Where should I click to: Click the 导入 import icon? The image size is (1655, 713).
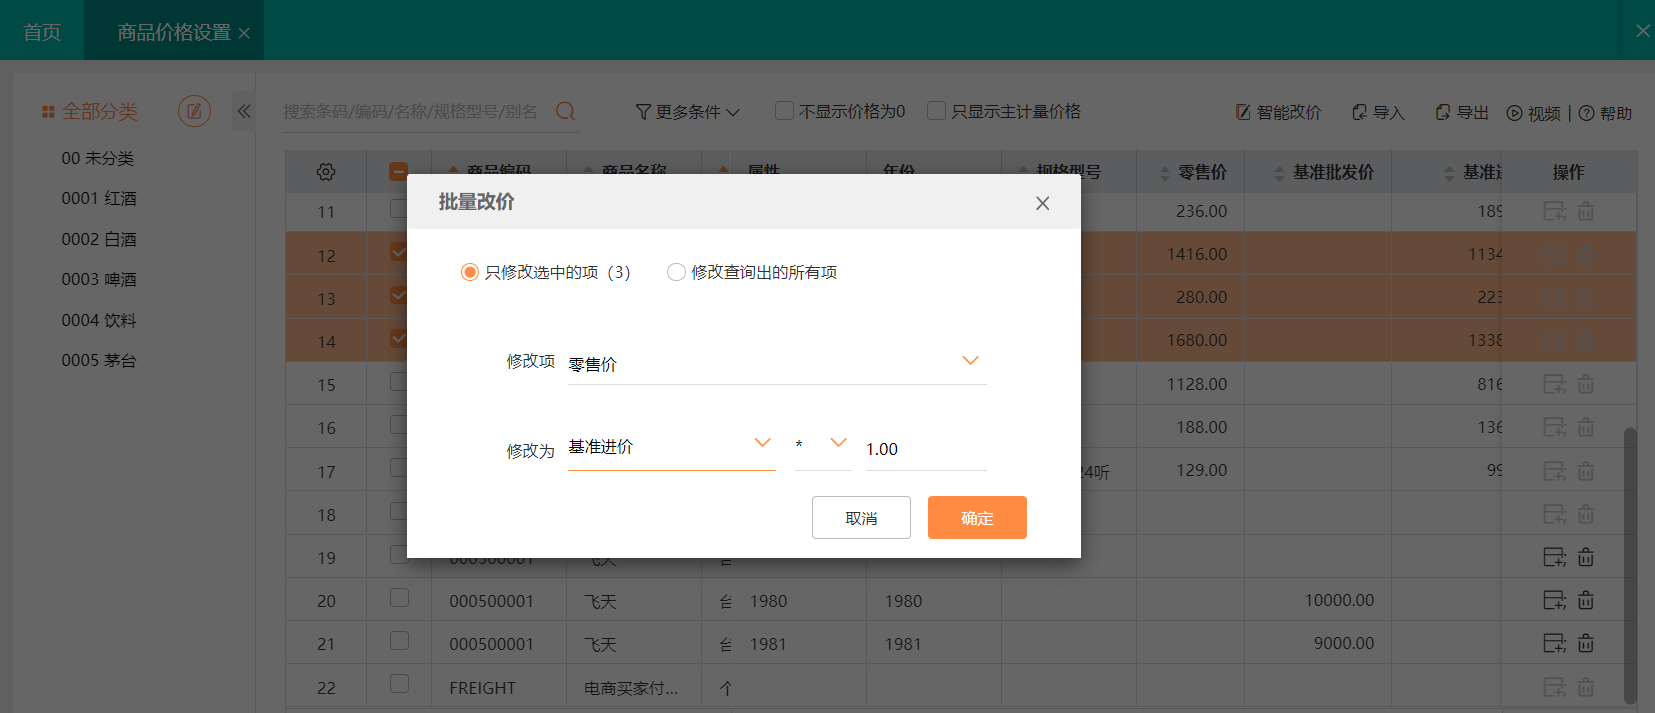tap(1359, 112)
